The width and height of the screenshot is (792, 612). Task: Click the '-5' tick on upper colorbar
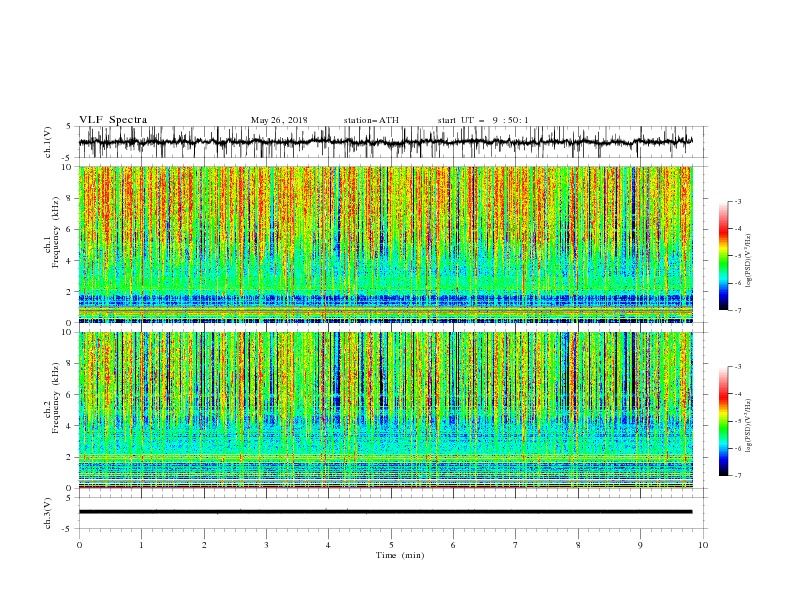pos(738,256)
